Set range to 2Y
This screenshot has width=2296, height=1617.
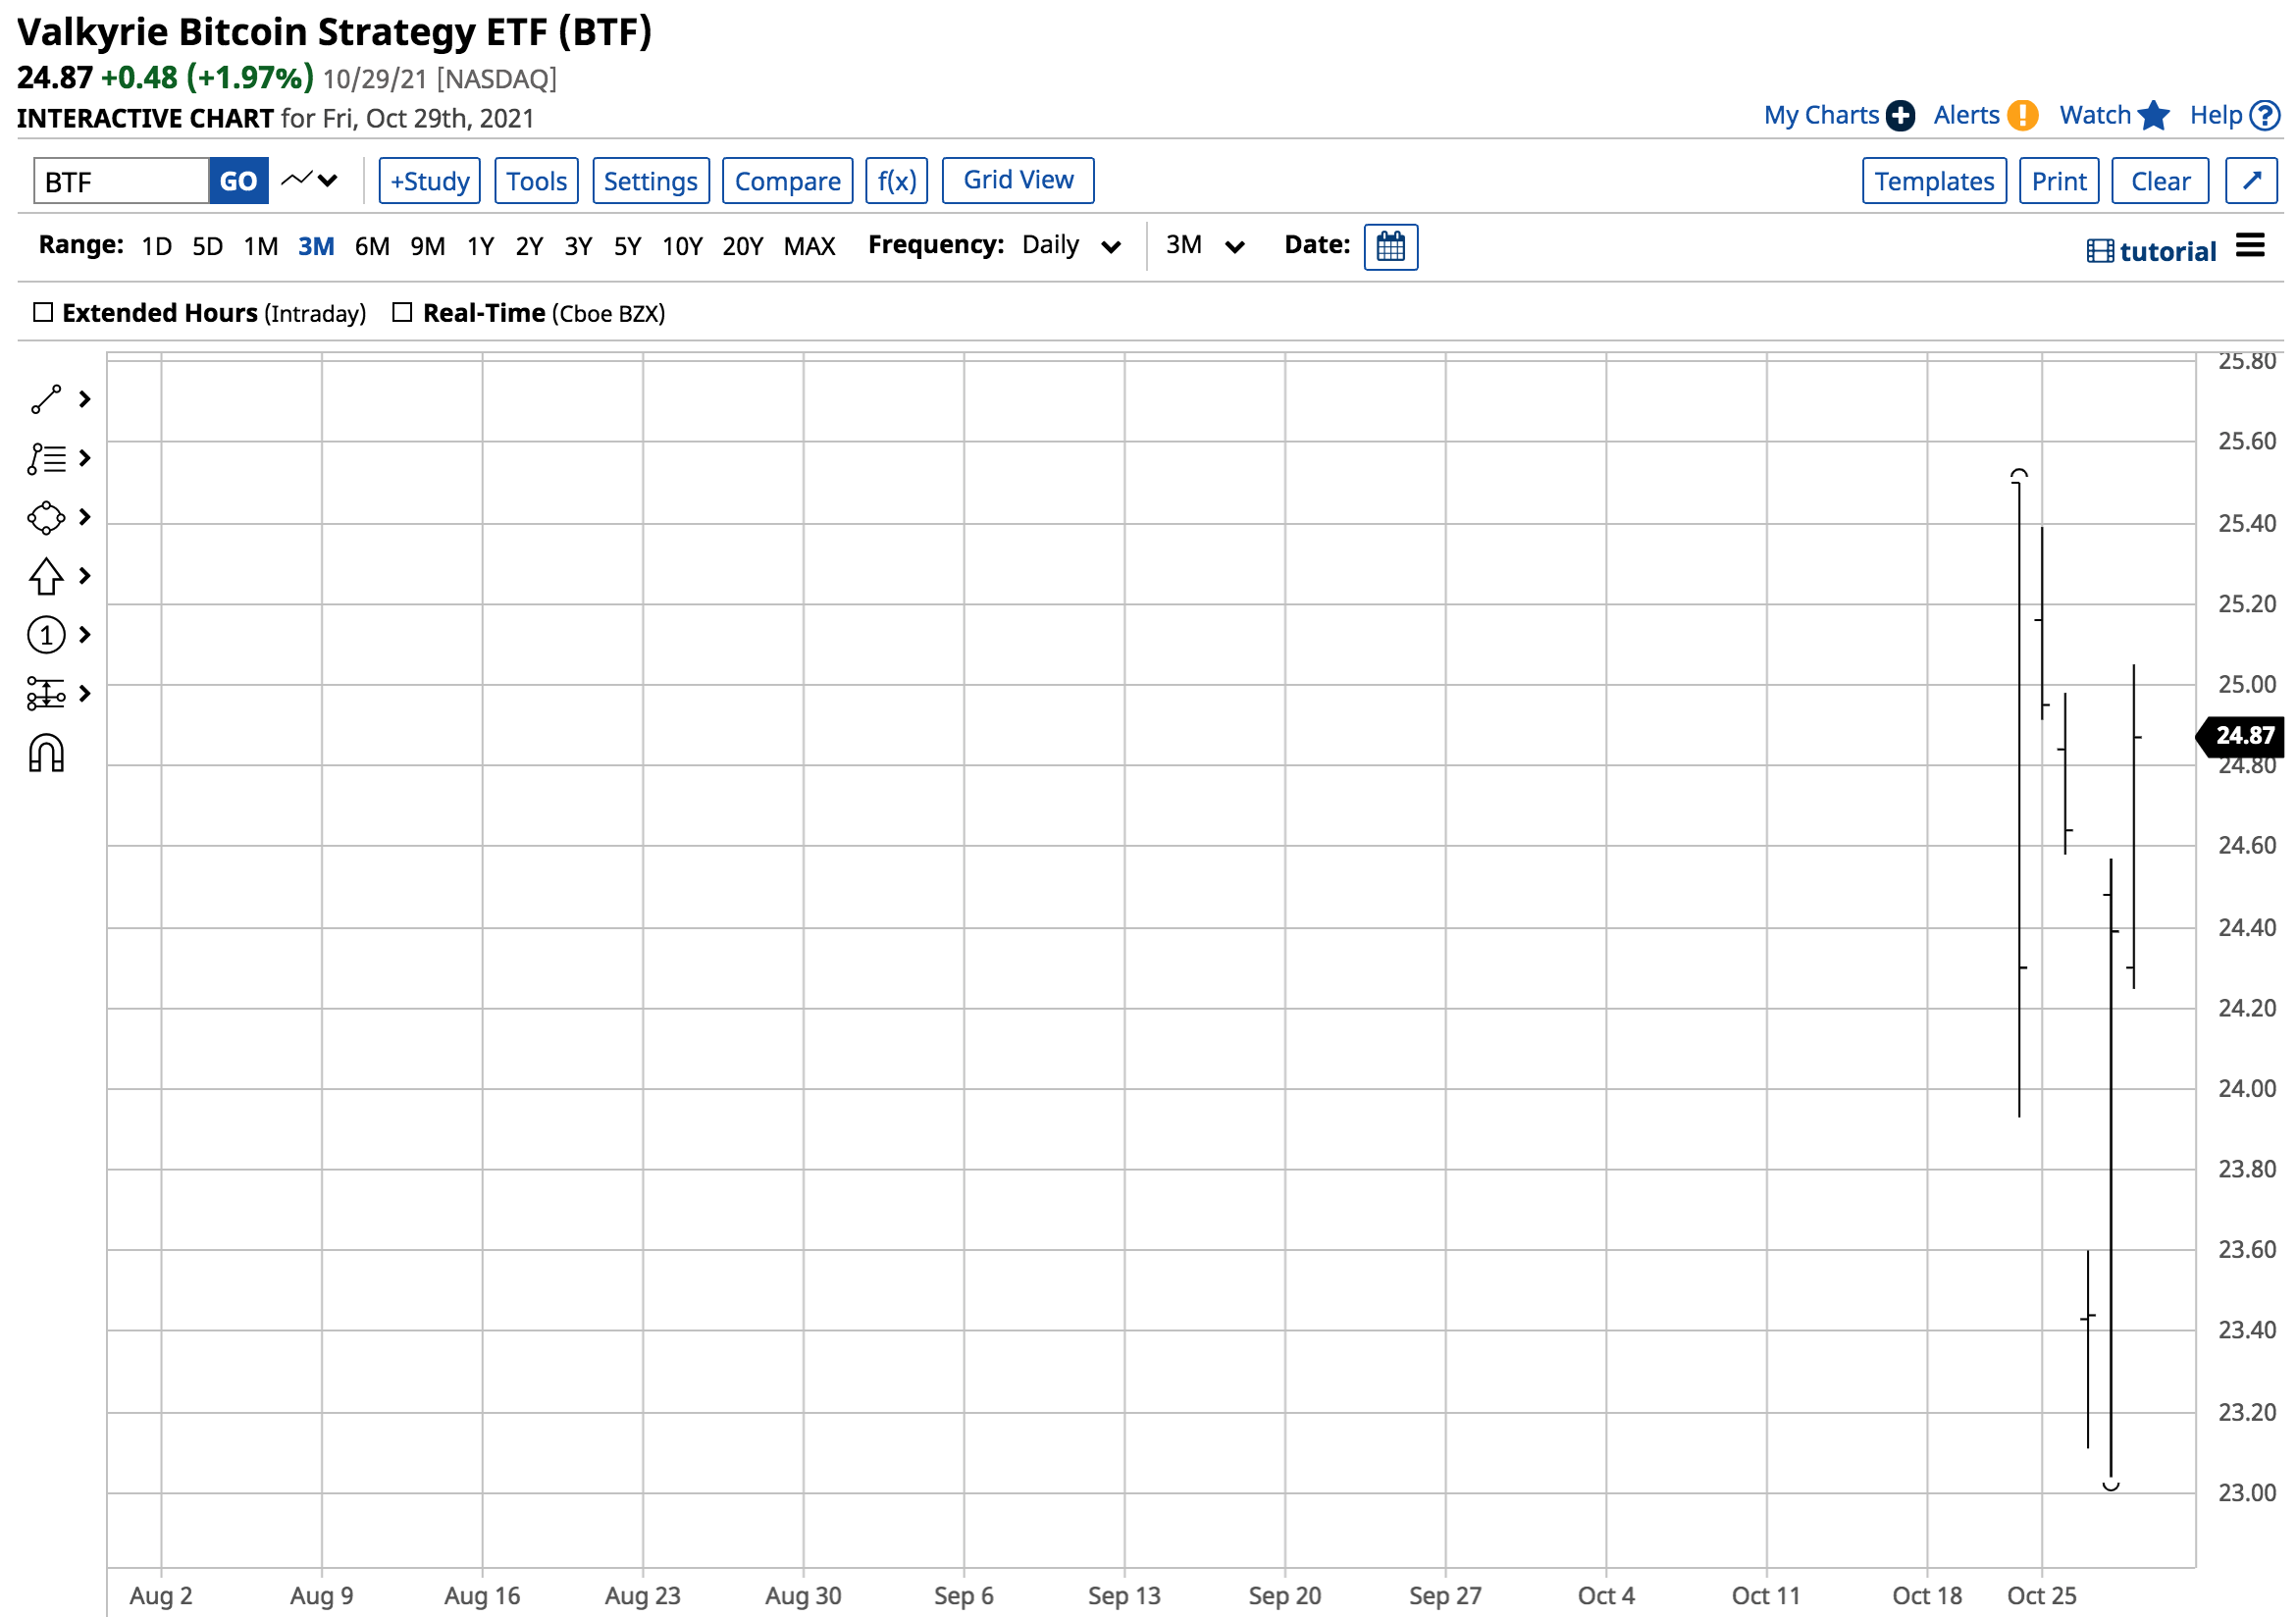pyautogui.click(x=529, y=246)
